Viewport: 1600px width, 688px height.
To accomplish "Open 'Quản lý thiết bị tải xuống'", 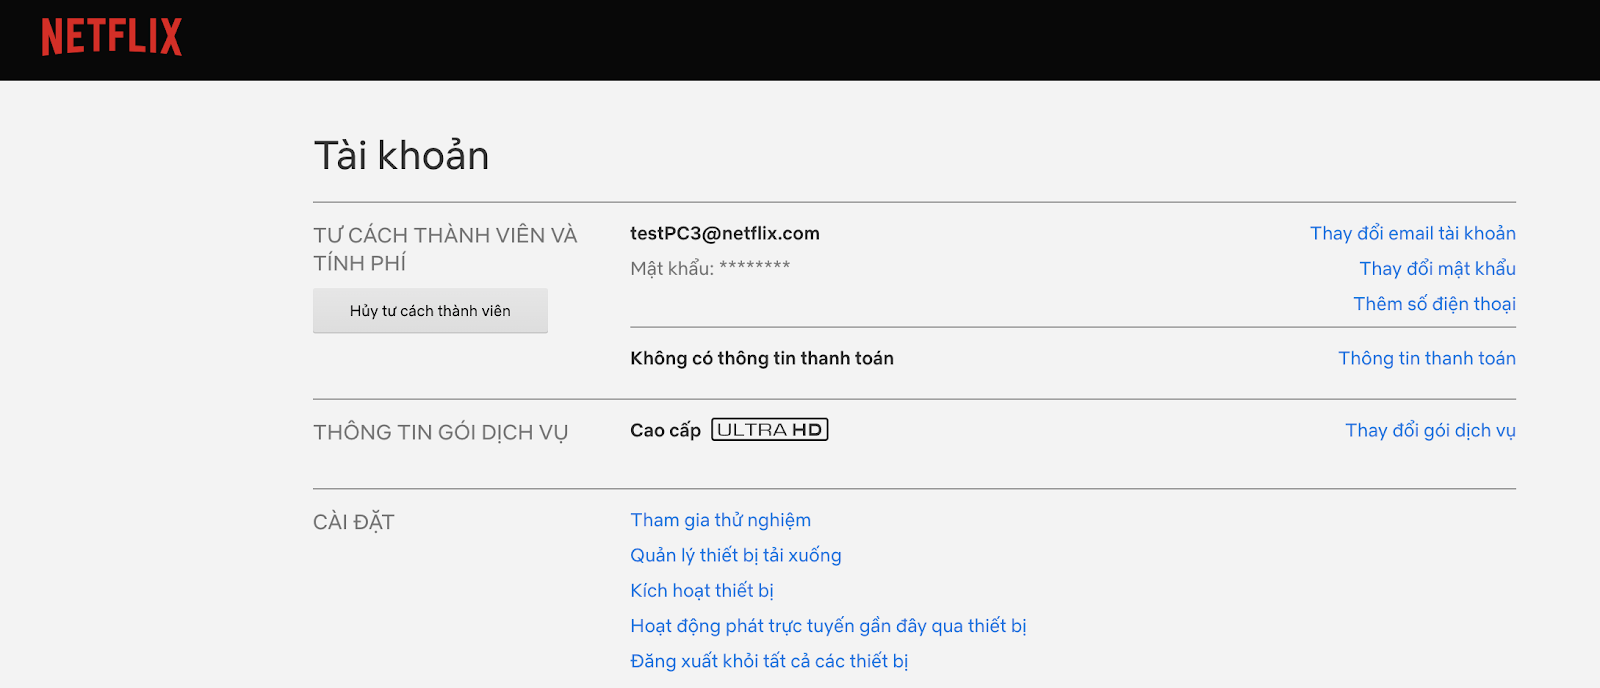I will pos(735,555).
